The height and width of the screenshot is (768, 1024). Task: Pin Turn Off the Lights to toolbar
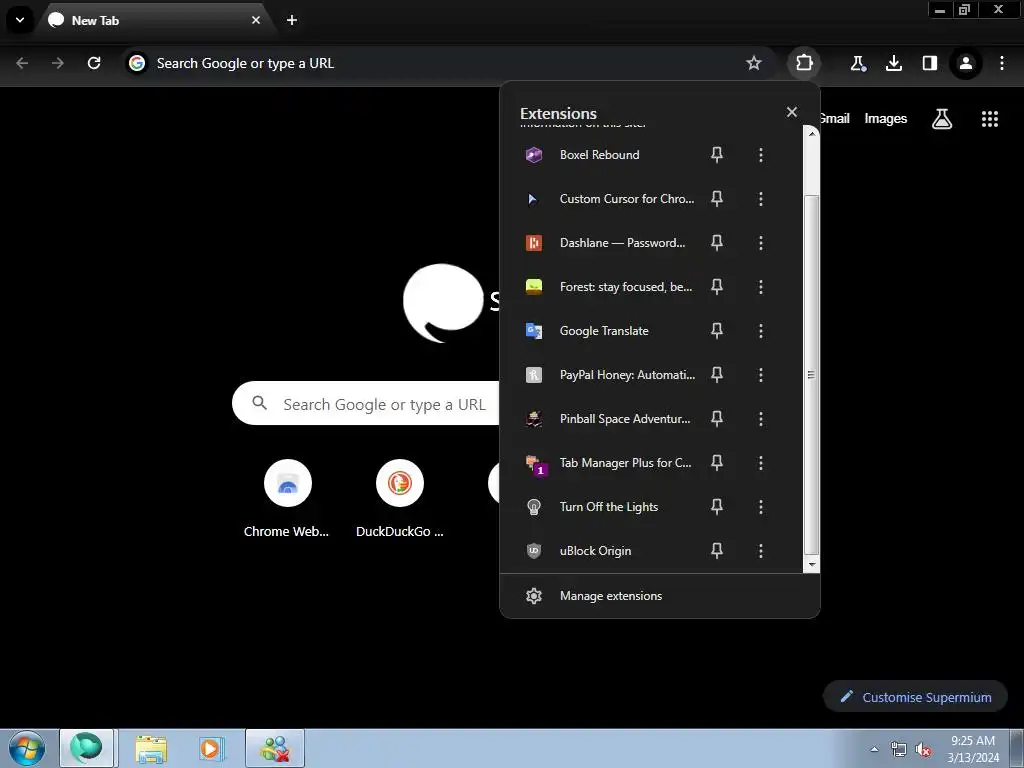click(716, 507)
